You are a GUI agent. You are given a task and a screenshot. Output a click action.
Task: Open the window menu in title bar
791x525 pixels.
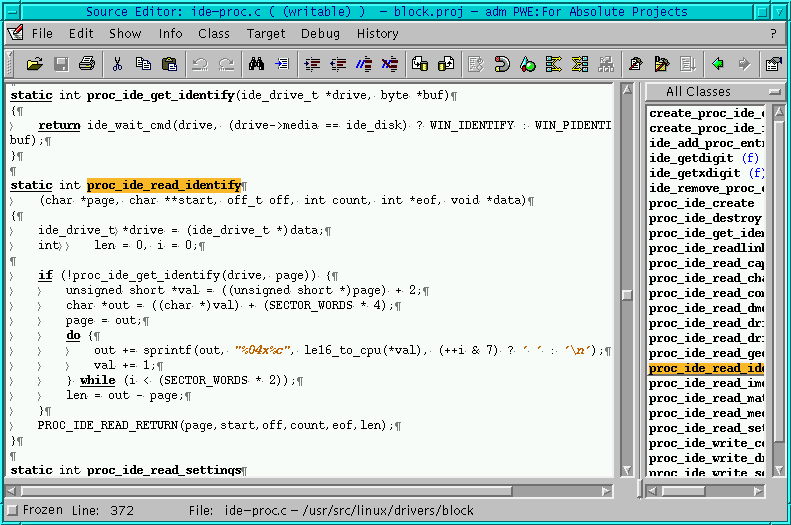(x=12, y=12)
